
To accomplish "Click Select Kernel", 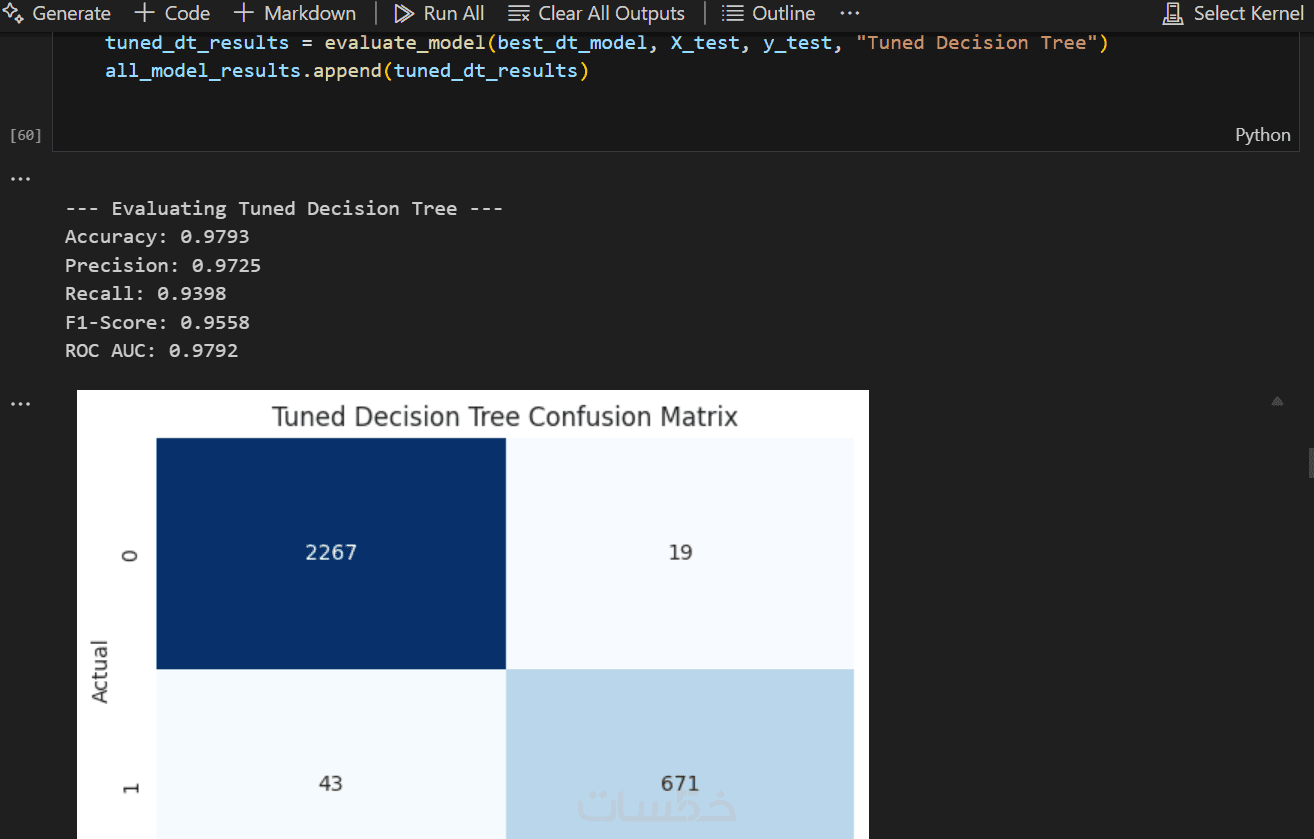I will (x=1234, y=13).
